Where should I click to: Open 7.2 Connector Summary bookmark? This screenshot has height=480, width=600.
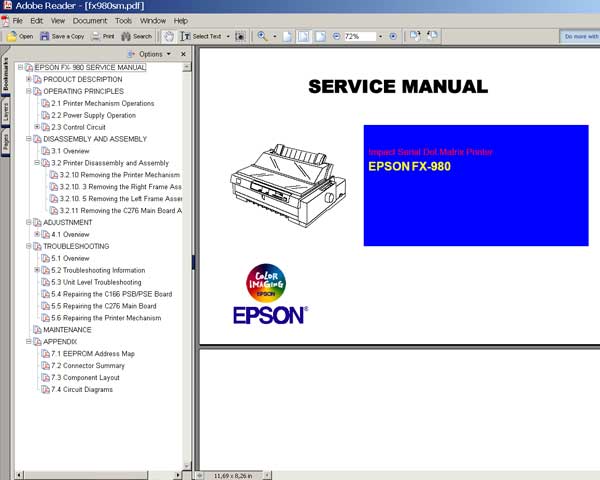[88, 366]
